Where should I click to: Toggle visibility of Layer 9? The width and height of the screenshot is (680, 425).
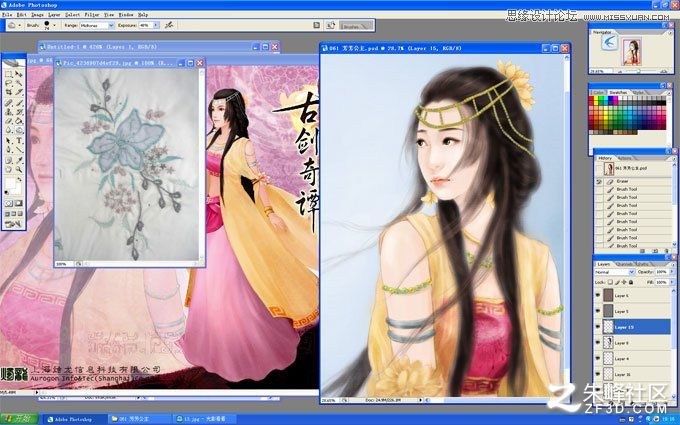tap(598, 343)
